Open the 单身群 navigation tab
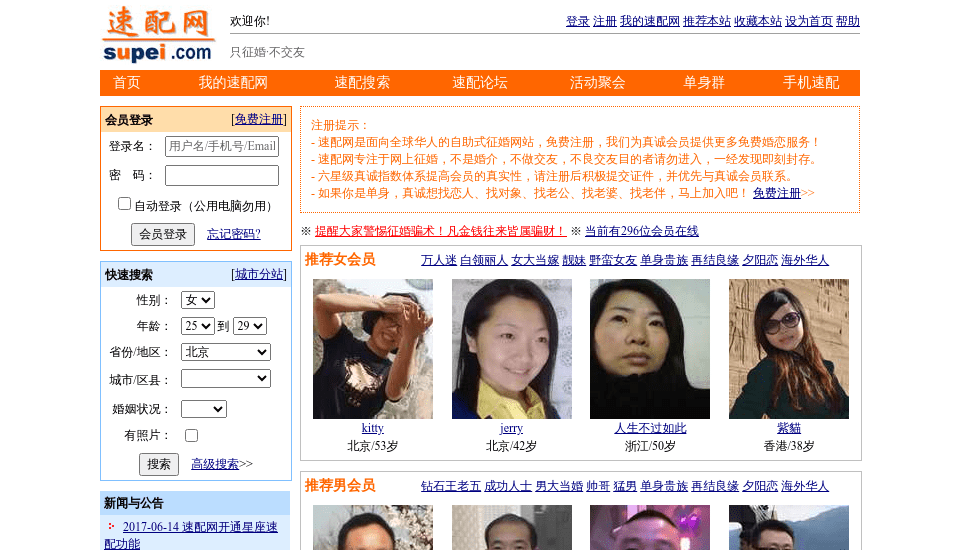The width and height of the screenshot is (960, 550). click(x=703, y=83)
